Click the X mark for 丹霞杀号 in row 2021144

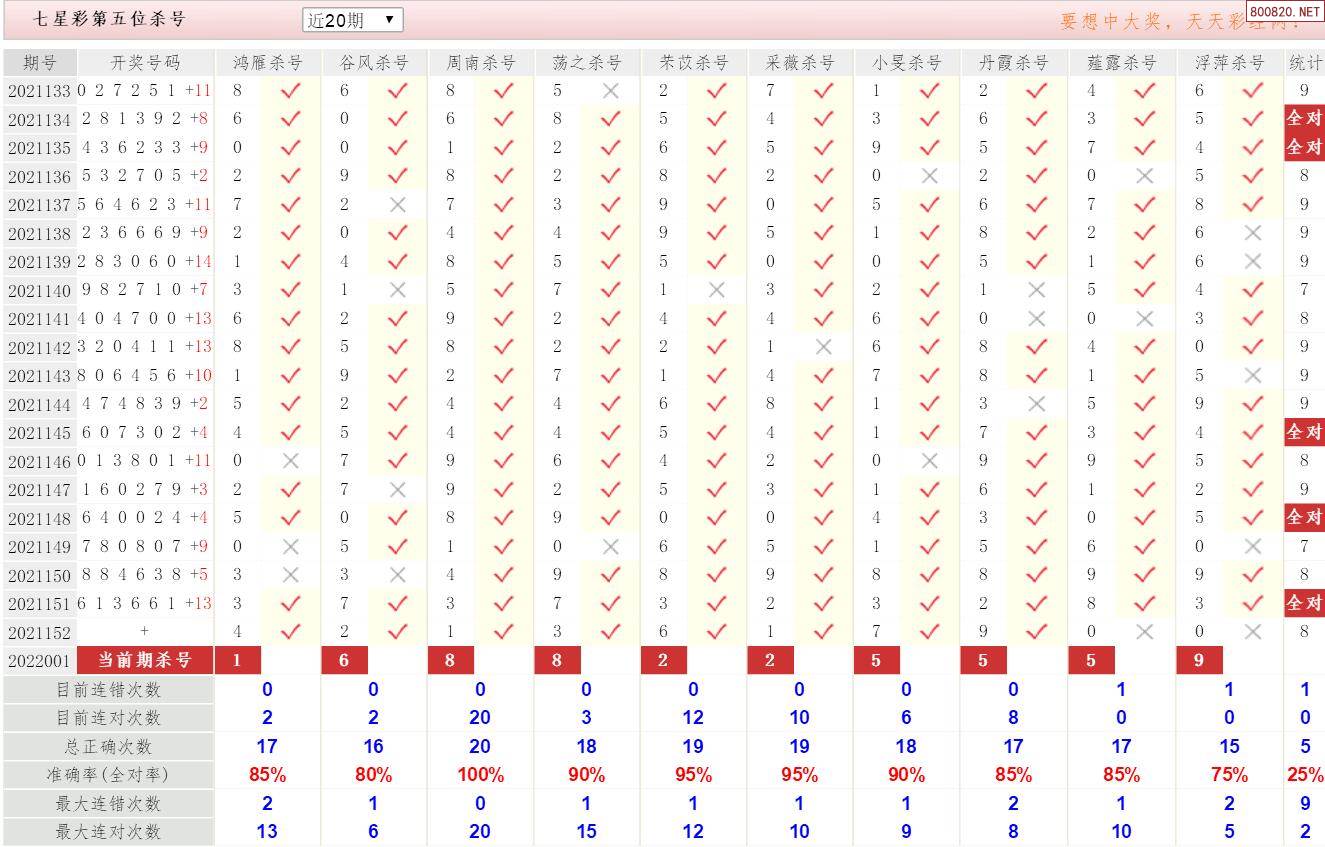click(1037, 404)
